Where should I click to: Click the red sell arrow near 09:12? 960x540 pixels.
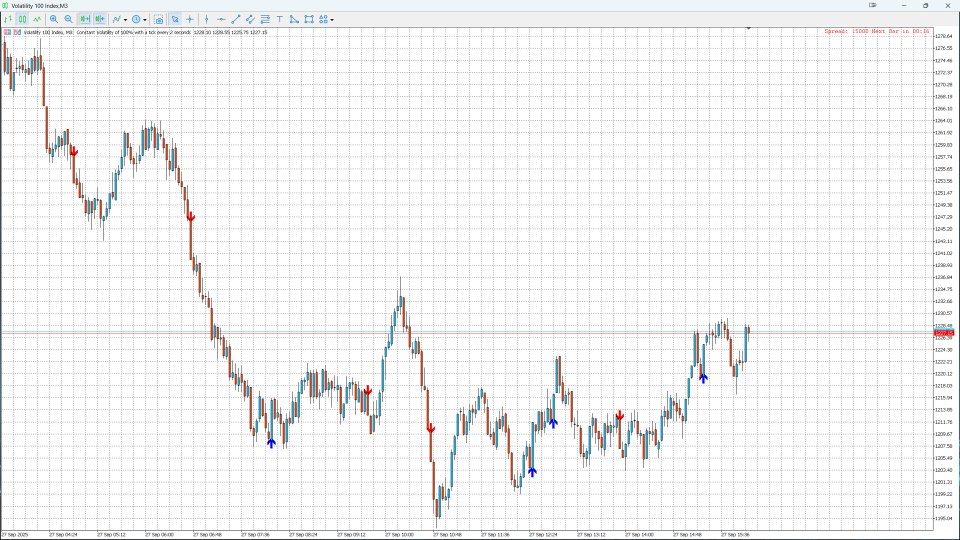click(368, 391)
